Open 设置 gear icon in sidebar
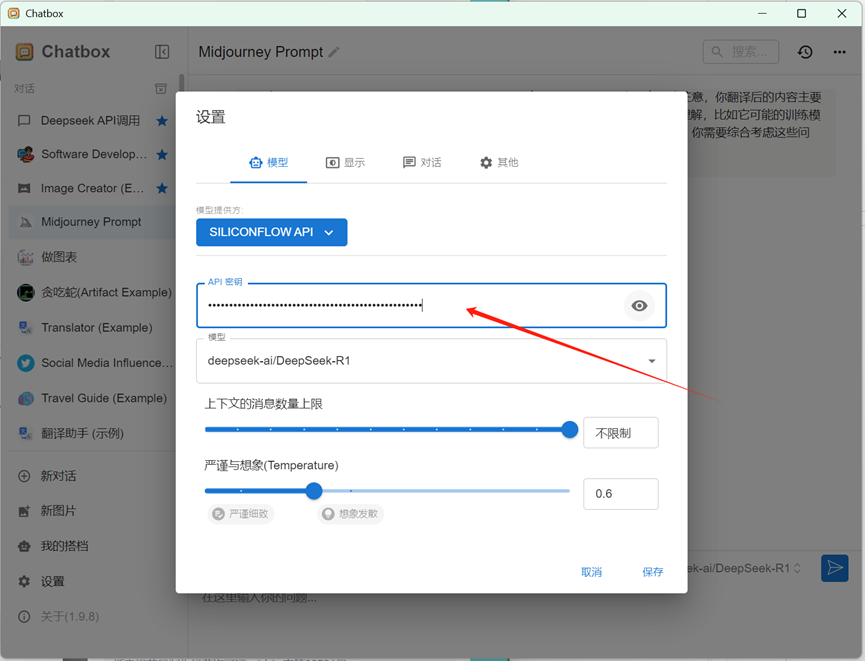 coord(24,582)
